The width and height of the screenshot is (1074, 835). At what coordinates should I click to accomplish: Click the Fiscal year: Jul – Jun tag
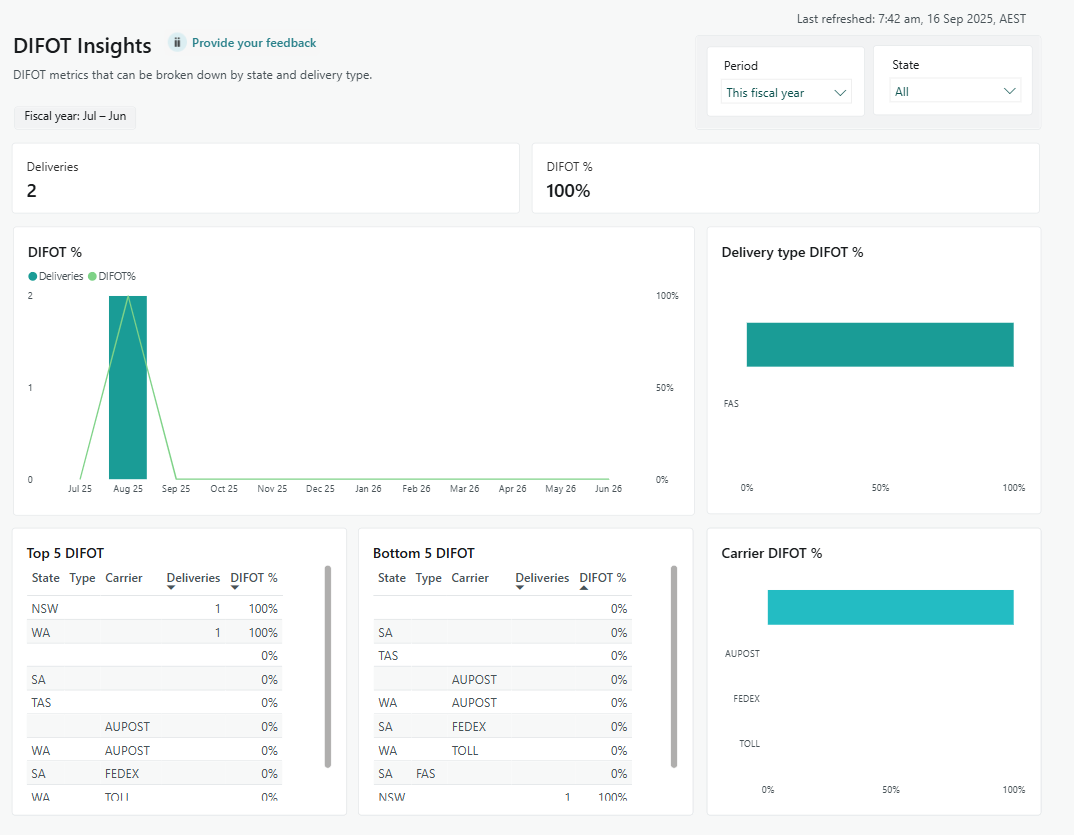[x=75, y=116]
